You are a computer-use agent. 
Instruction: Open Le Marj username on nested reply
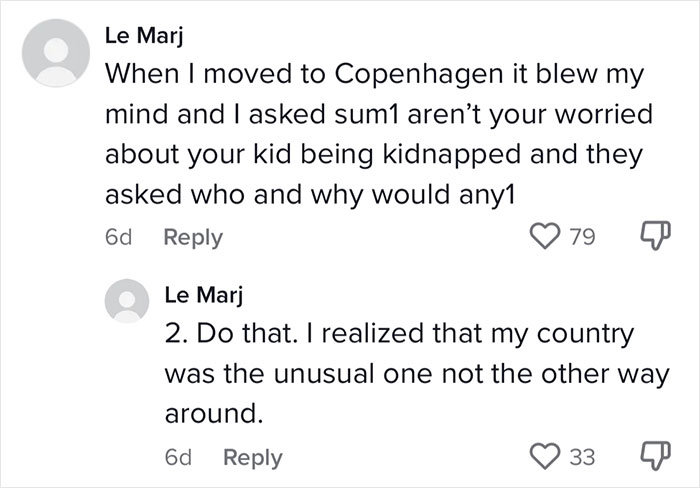196,296
